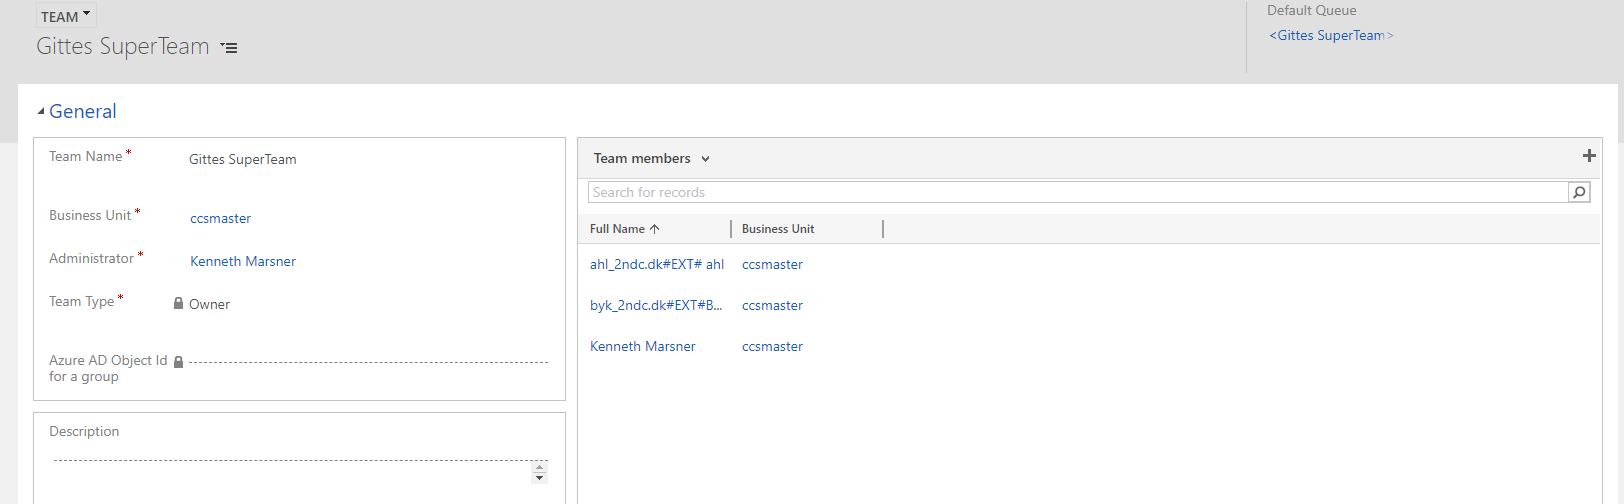Collapse the General section
The width and height of the screenshot is (1624, 504).
(x=41, y=112)
